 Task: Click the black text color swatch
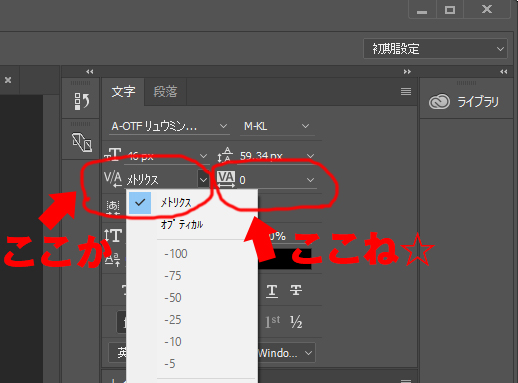(285, 259)
